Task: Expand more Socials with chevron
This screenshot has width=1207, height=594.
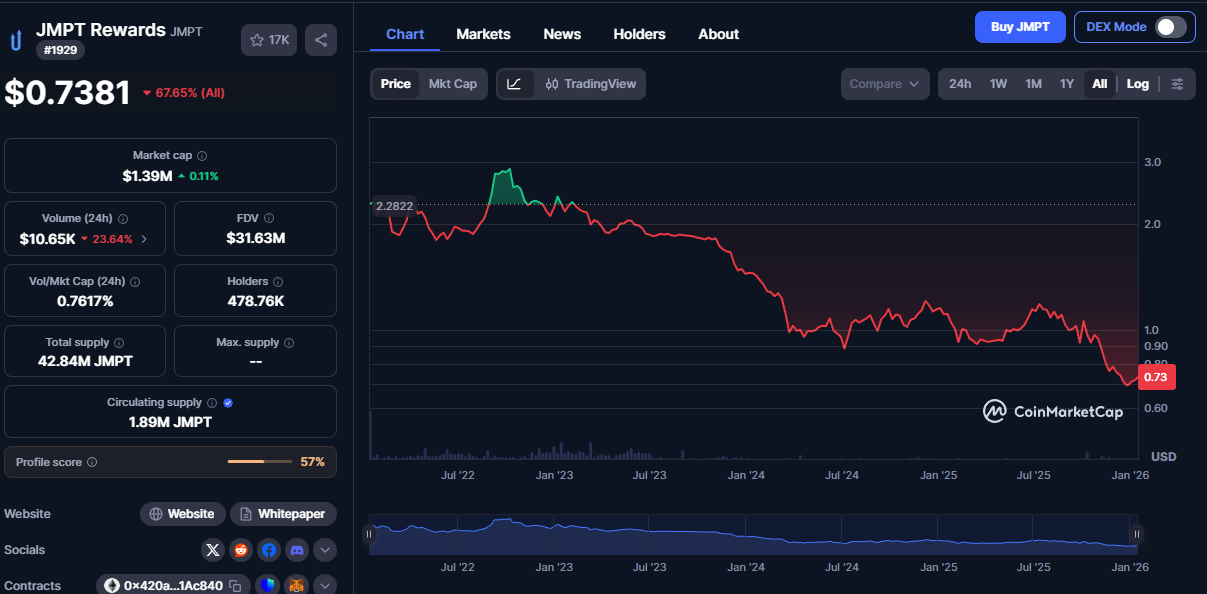Action: [x=325, y=550]
